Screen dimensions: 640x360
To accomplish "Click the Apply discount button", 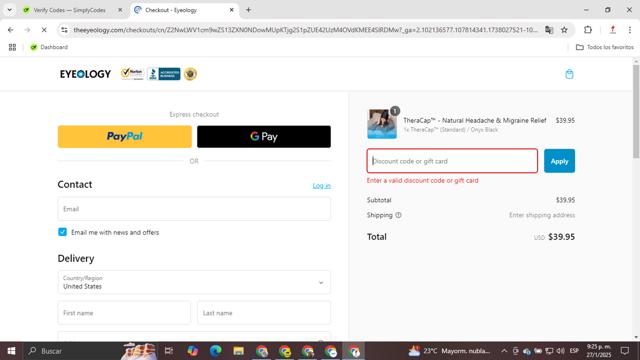I will (559, 161).
